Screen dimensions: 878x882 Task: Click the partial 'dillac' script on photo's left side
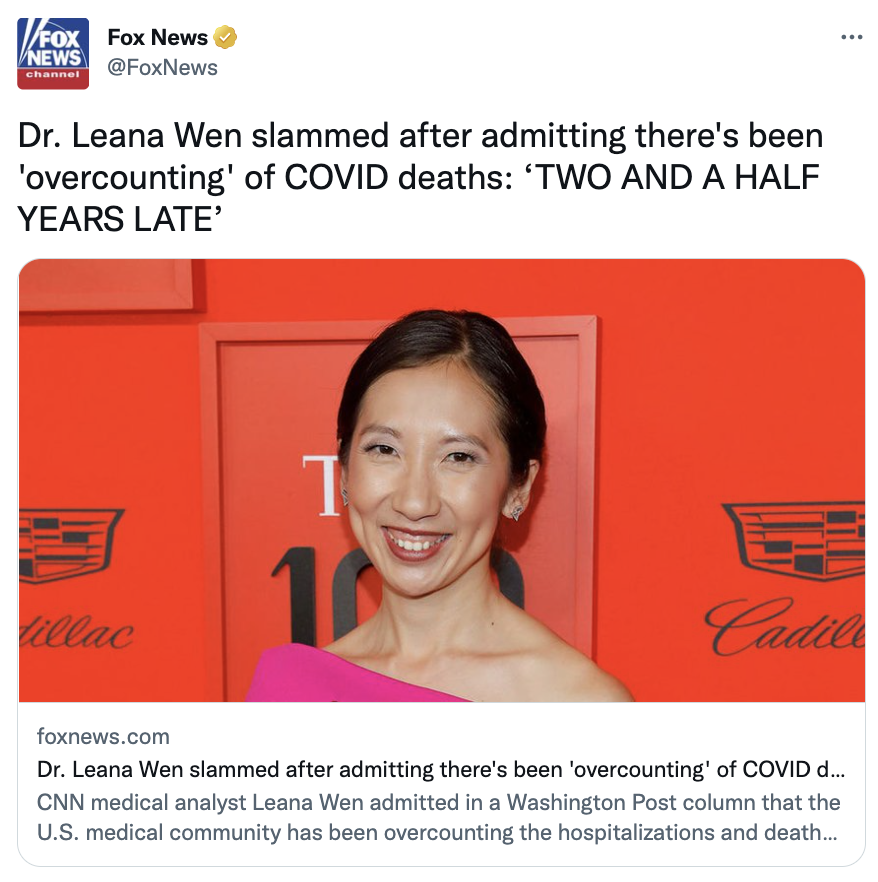[x=76, y=634]
